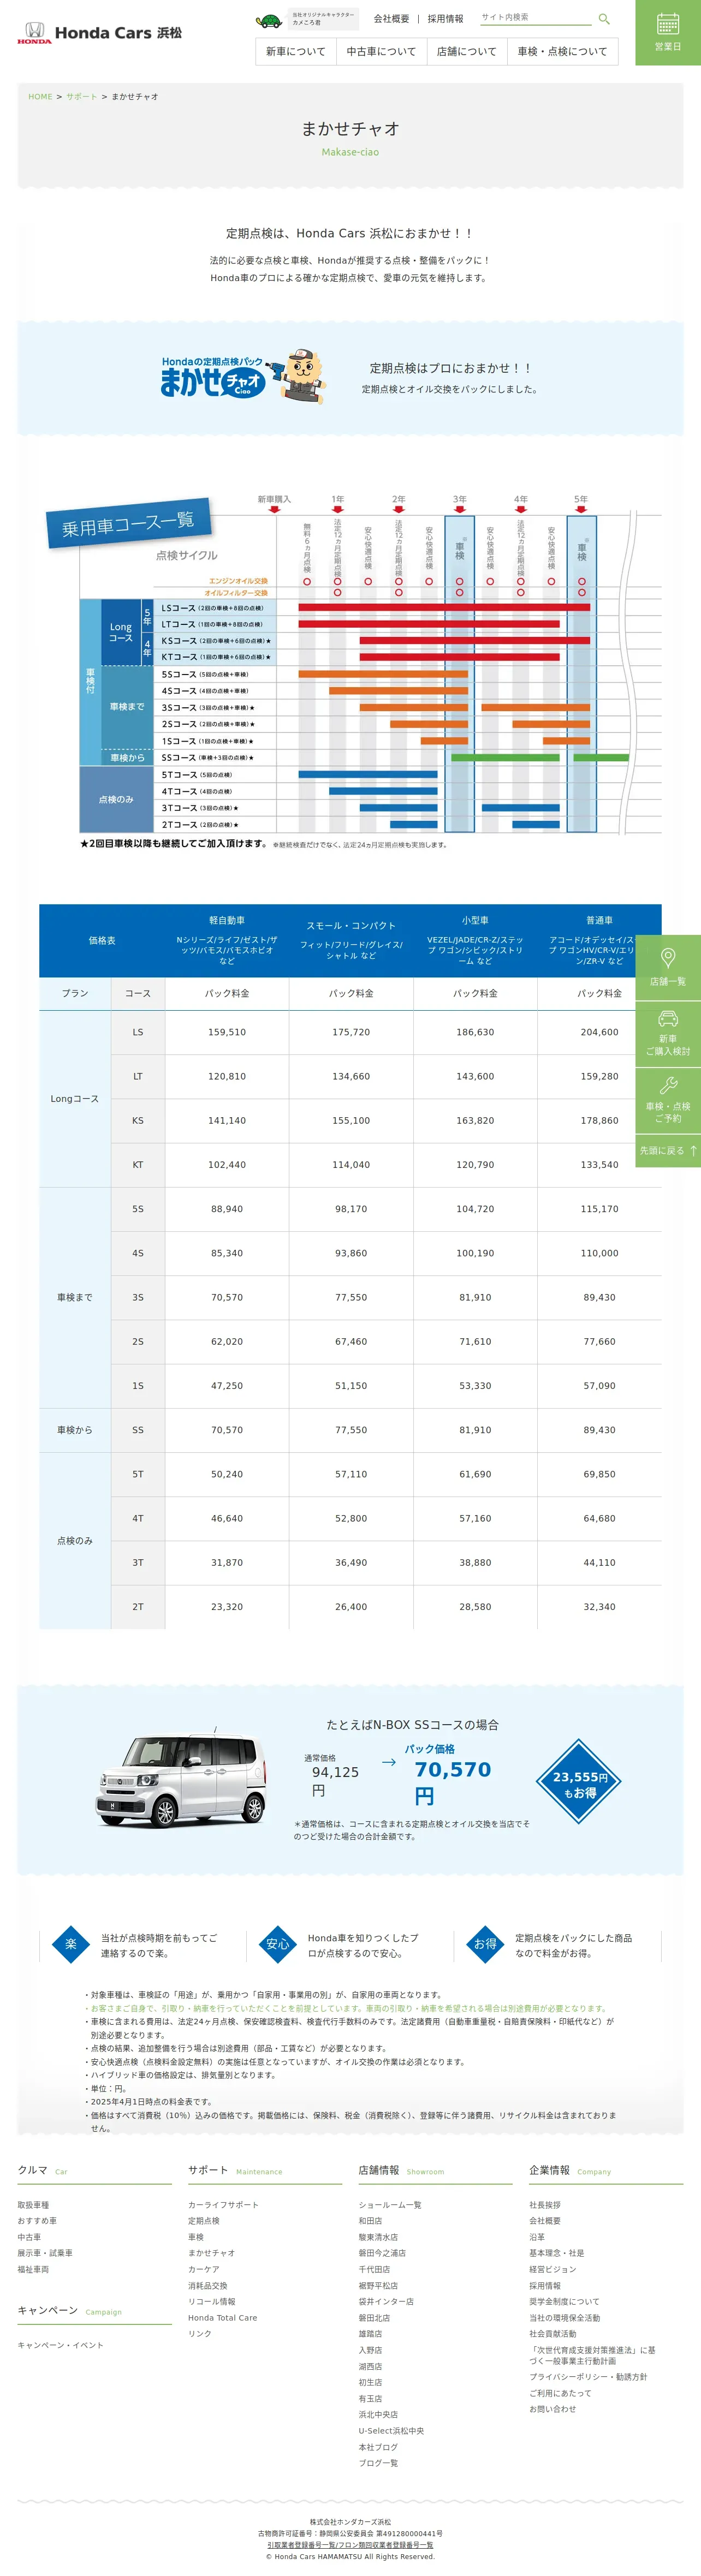Open the 会社概要 header link
The width and height of the screenshot is (701, 2576).
tap(391, 19)
